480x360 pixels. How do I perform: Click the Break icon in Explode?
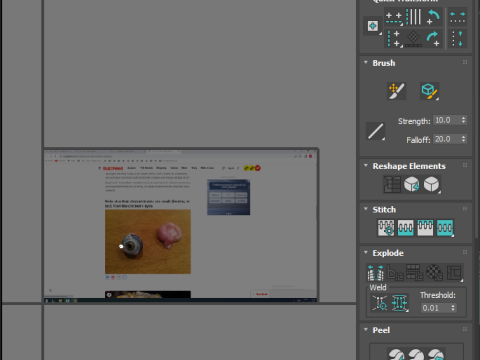375,272
